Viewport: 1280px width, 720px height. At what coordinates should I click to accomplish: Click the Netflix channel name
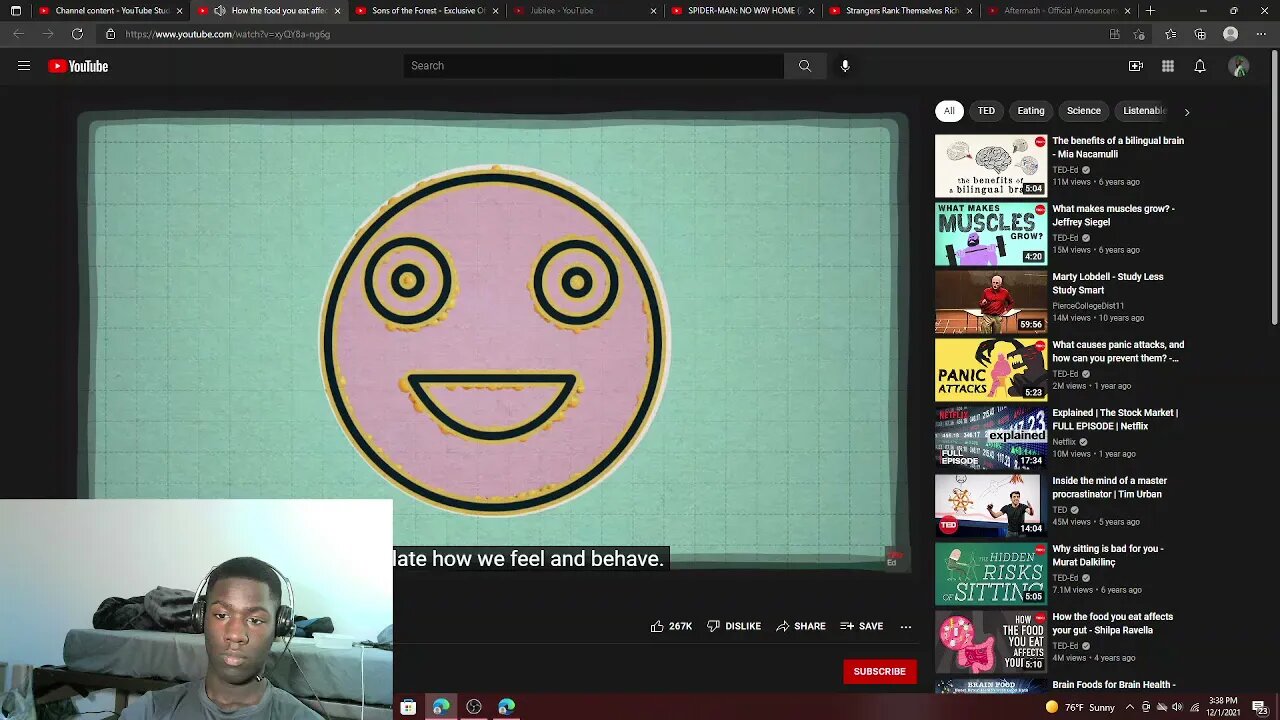(x=1064, y=442)
